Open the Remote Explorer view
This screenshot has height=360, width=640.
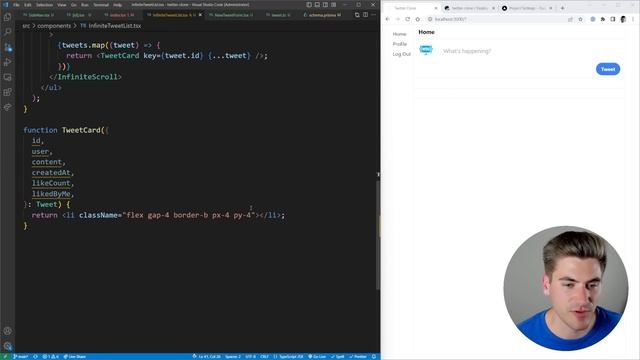[7, 77]
